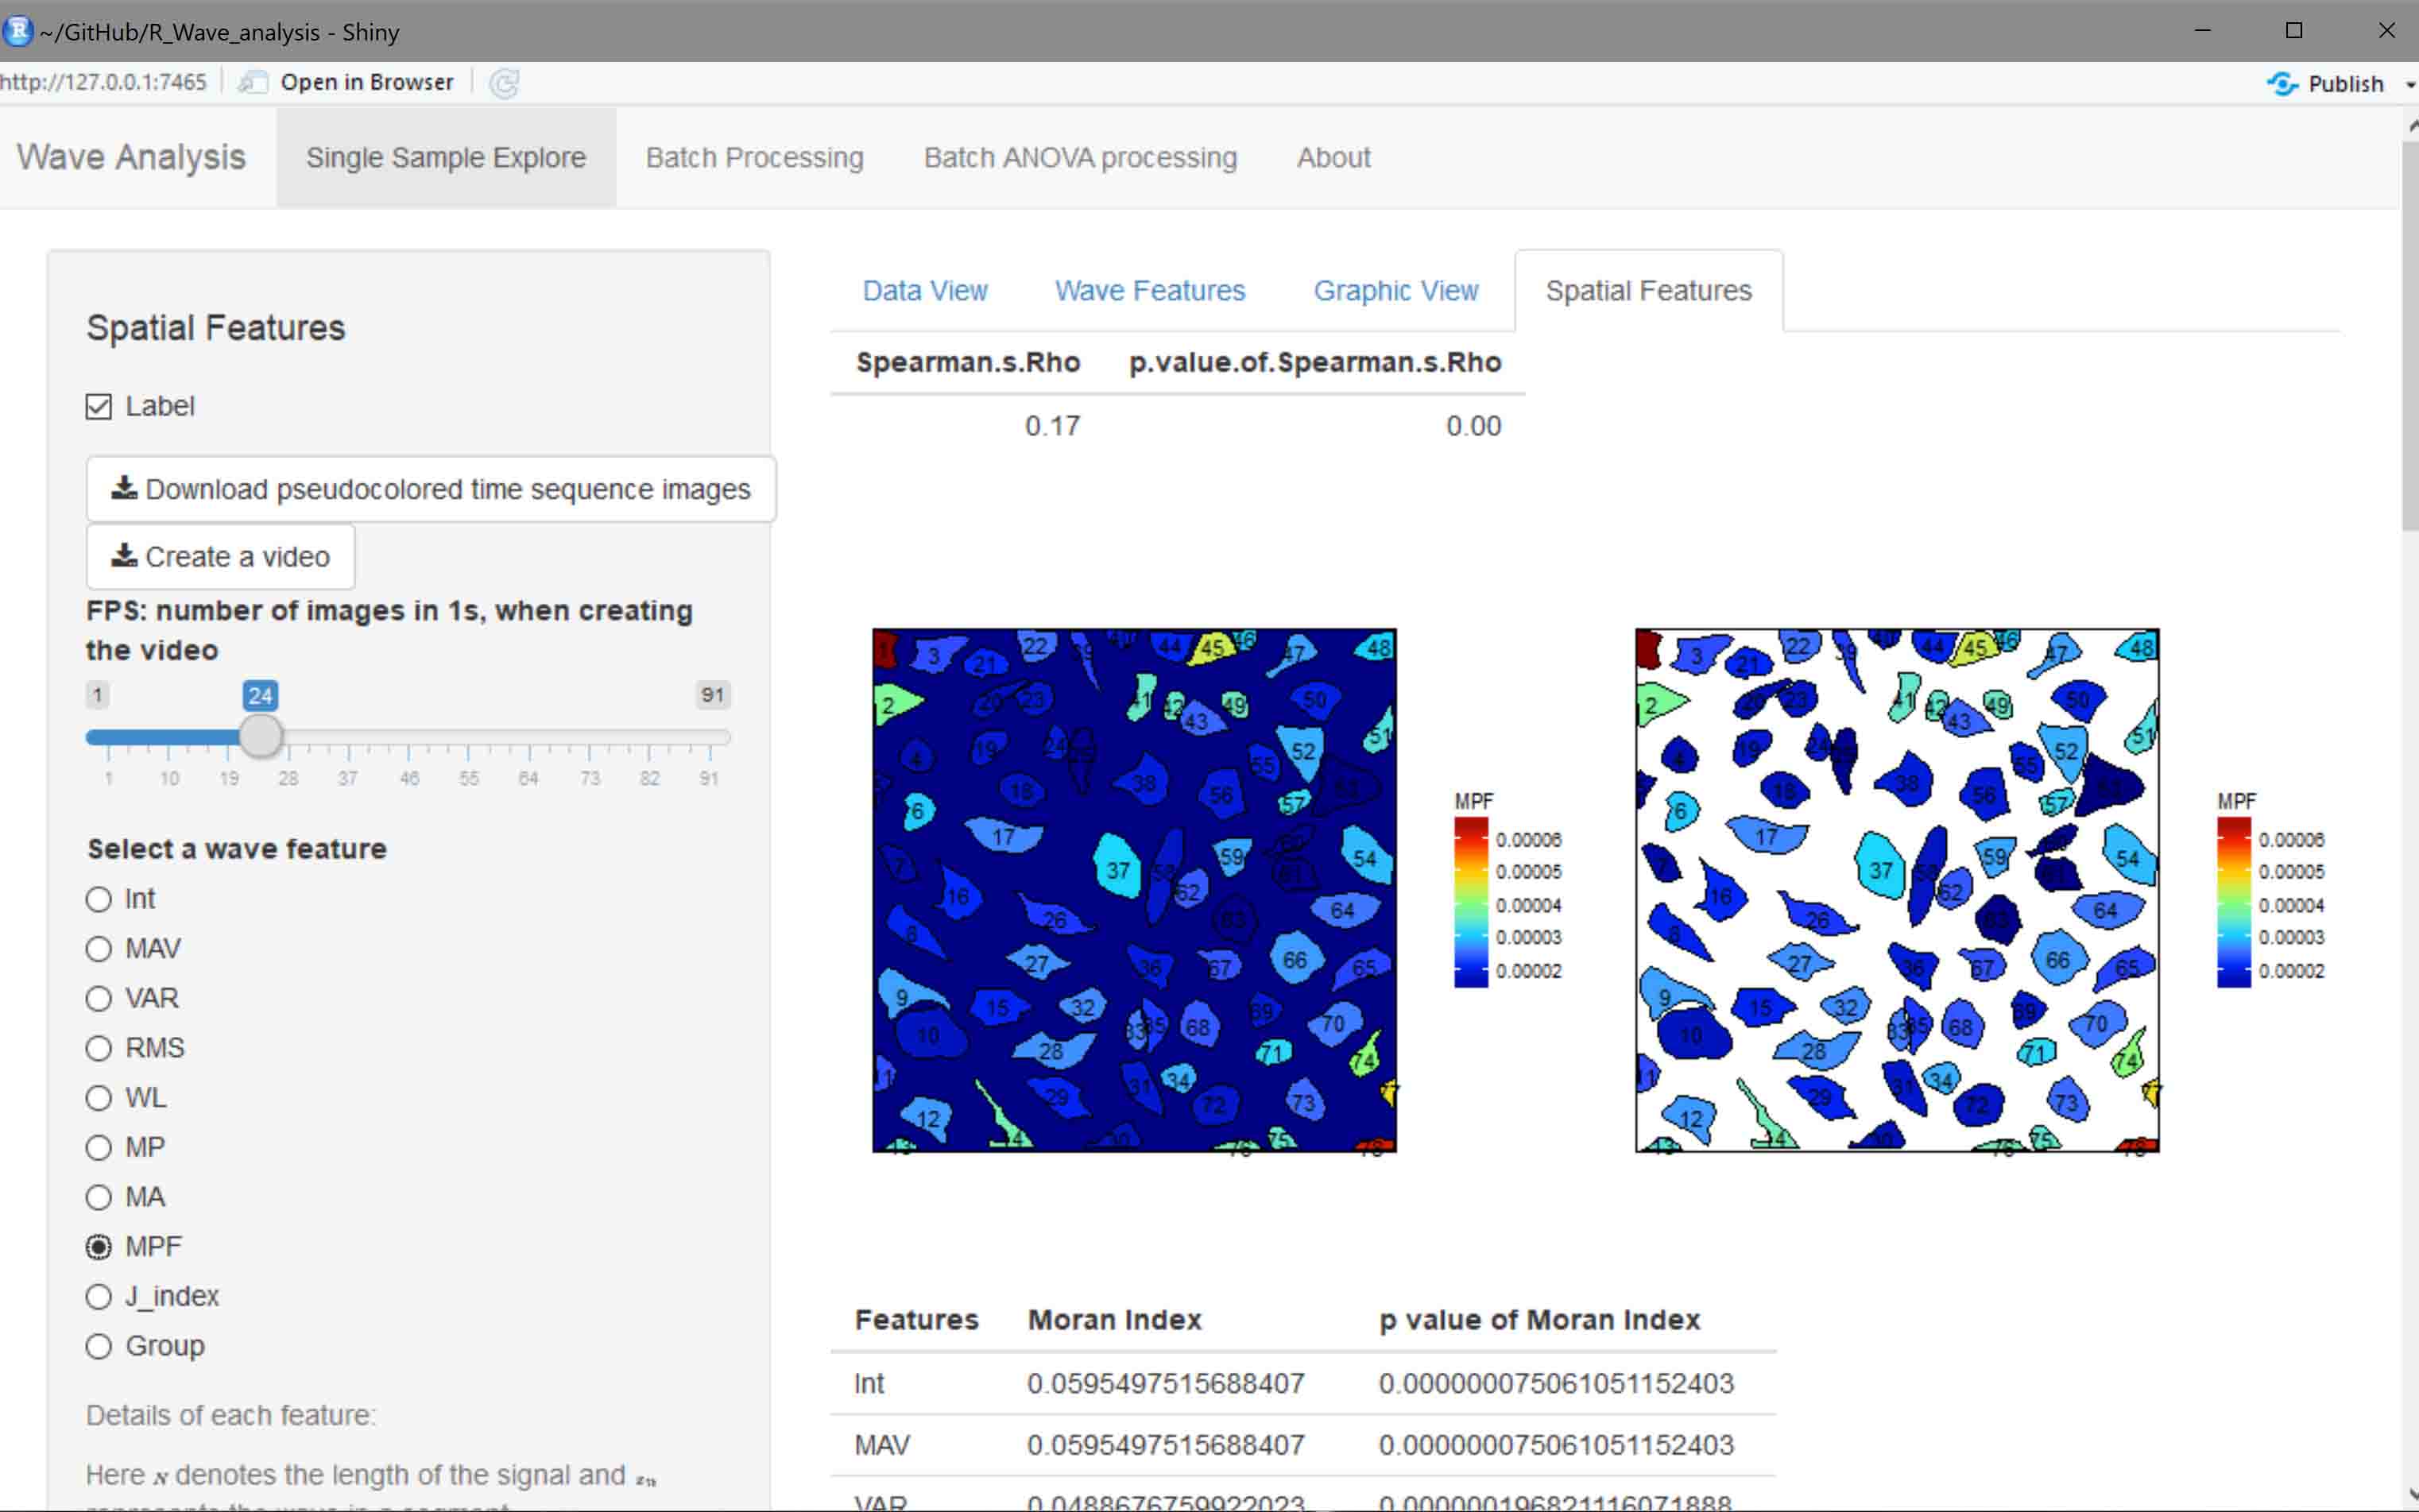Click the page vertical scrollbar thumb
This screenshot has height=1512, width=2419.
2409,337
